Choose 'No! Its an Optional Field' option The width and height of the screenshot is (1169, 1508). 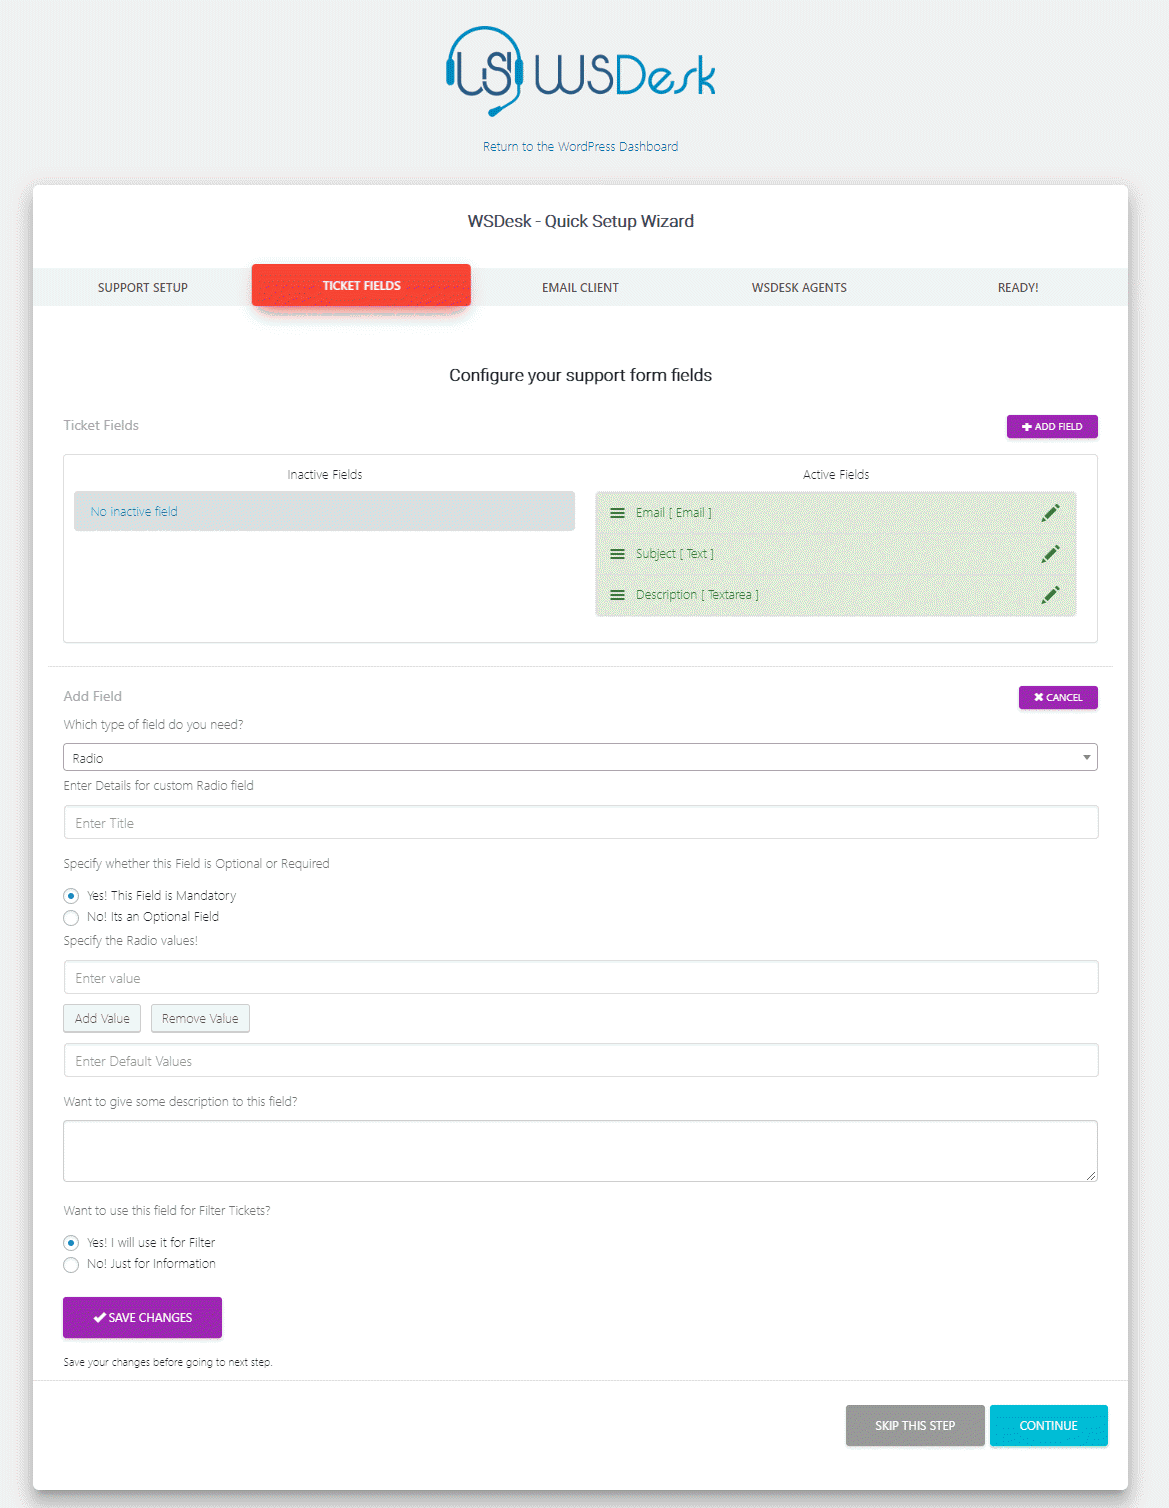71,918
